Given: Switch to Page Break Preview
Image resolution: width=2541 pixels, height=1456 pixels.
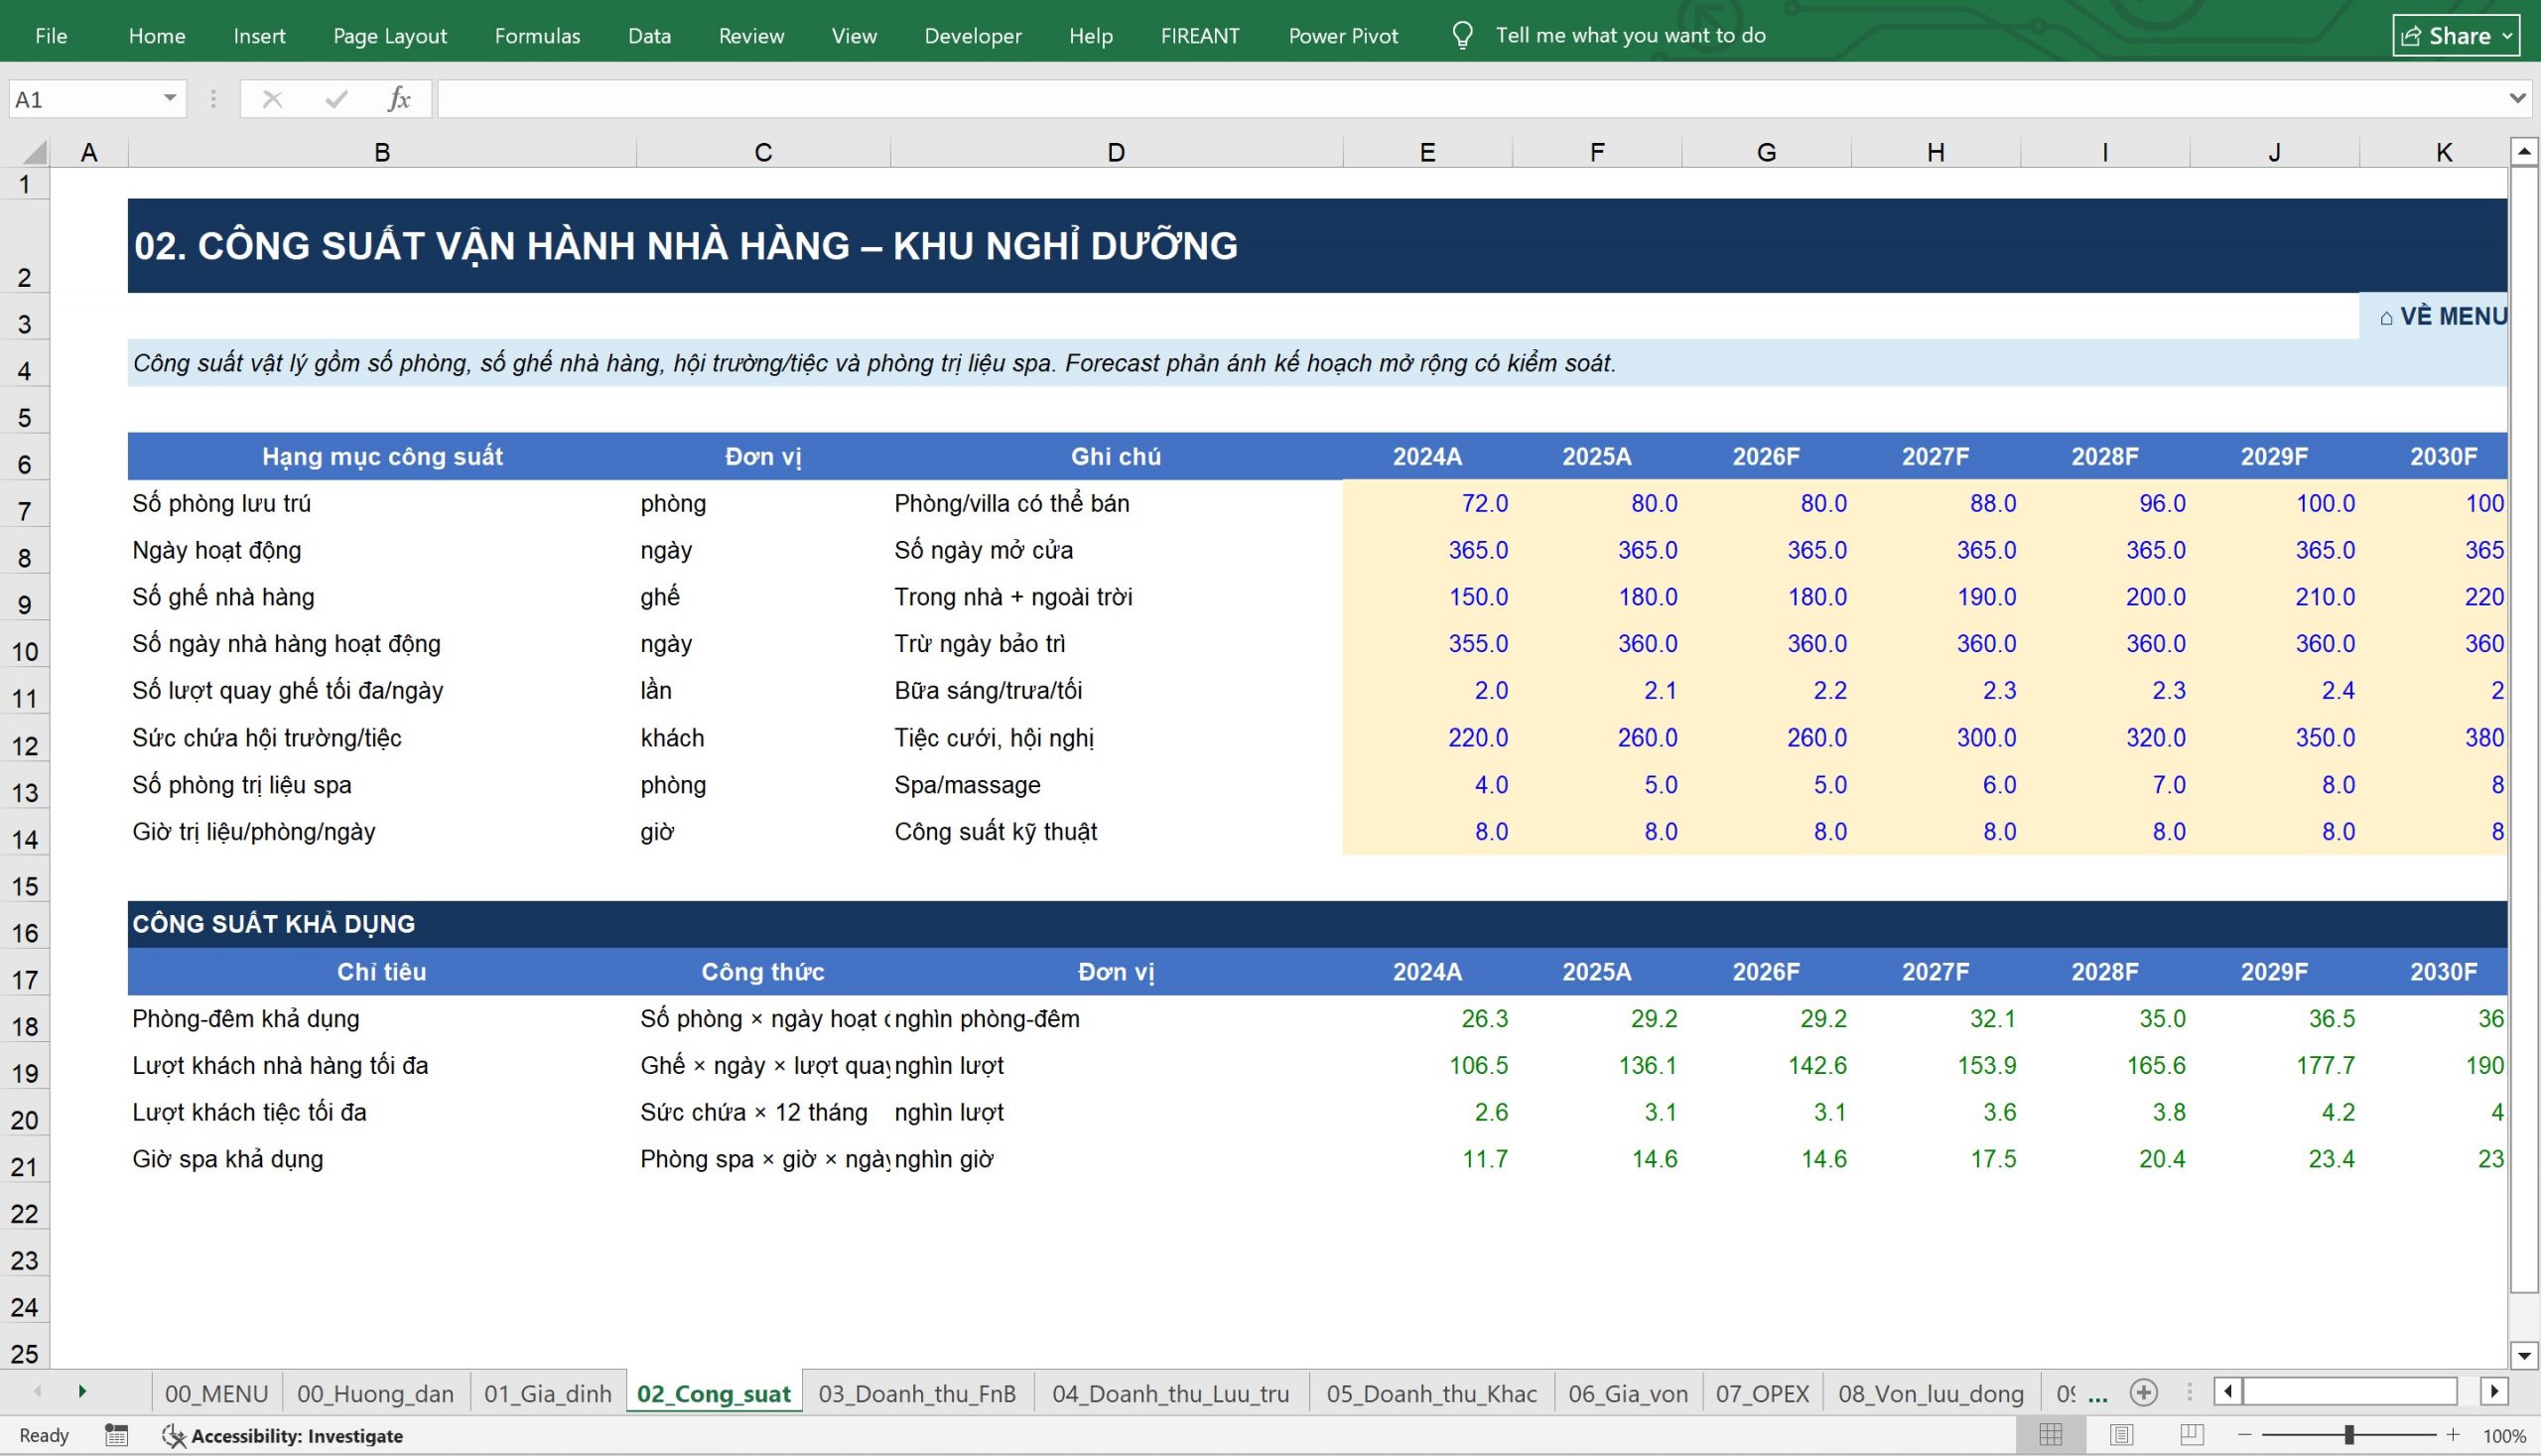Looking at the screenshot, I should click(x=2191, y=1436).
